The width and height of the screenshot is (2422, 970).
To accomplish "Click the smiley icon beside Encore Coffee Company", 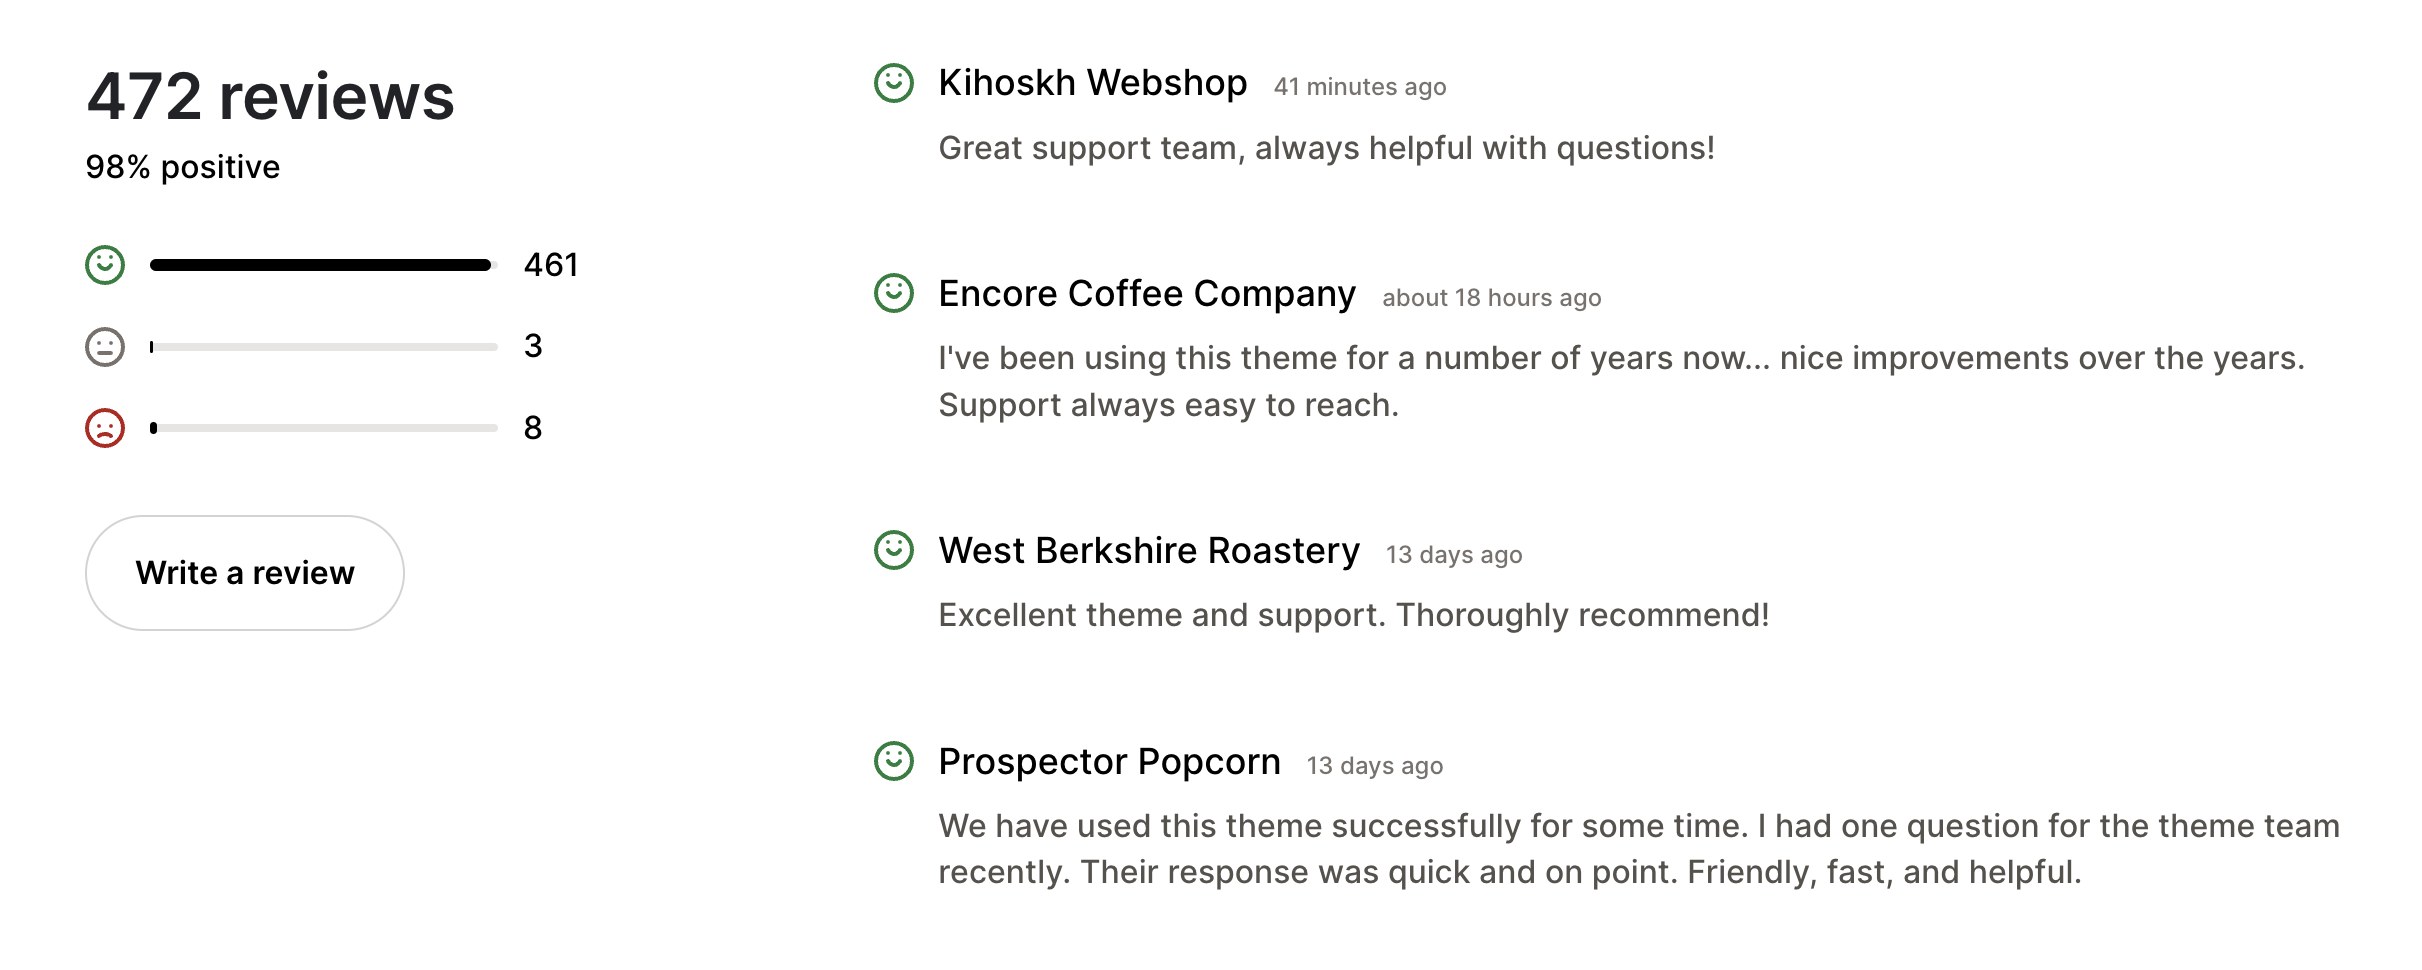I will click(893, 294).
